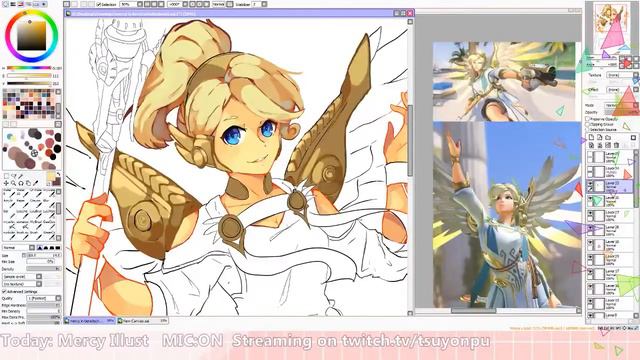Image resolution: width=640 pixels, height=360 pixels.
Task: Toggle visibility of layer below the highlighted one
Action: pyautogui.click(x=590, y=198)
